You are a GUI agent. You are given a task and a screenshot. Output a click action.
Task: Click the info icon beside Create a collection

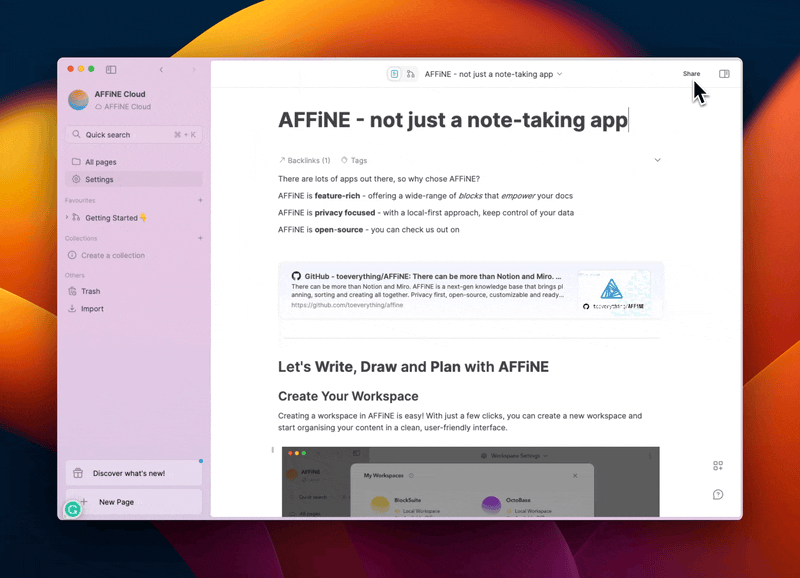coord(72,255)
